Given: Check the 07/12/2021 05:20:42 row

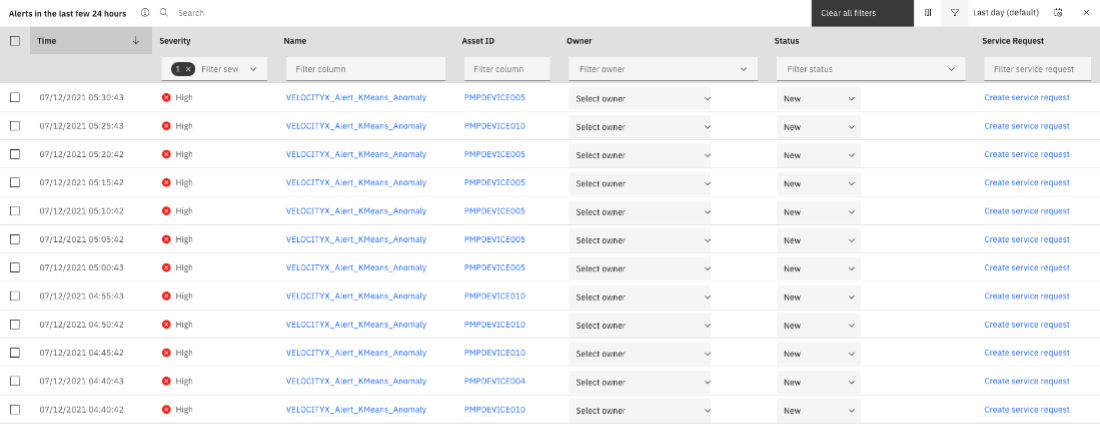Looking at the screenshot, I should click(15, 154).
